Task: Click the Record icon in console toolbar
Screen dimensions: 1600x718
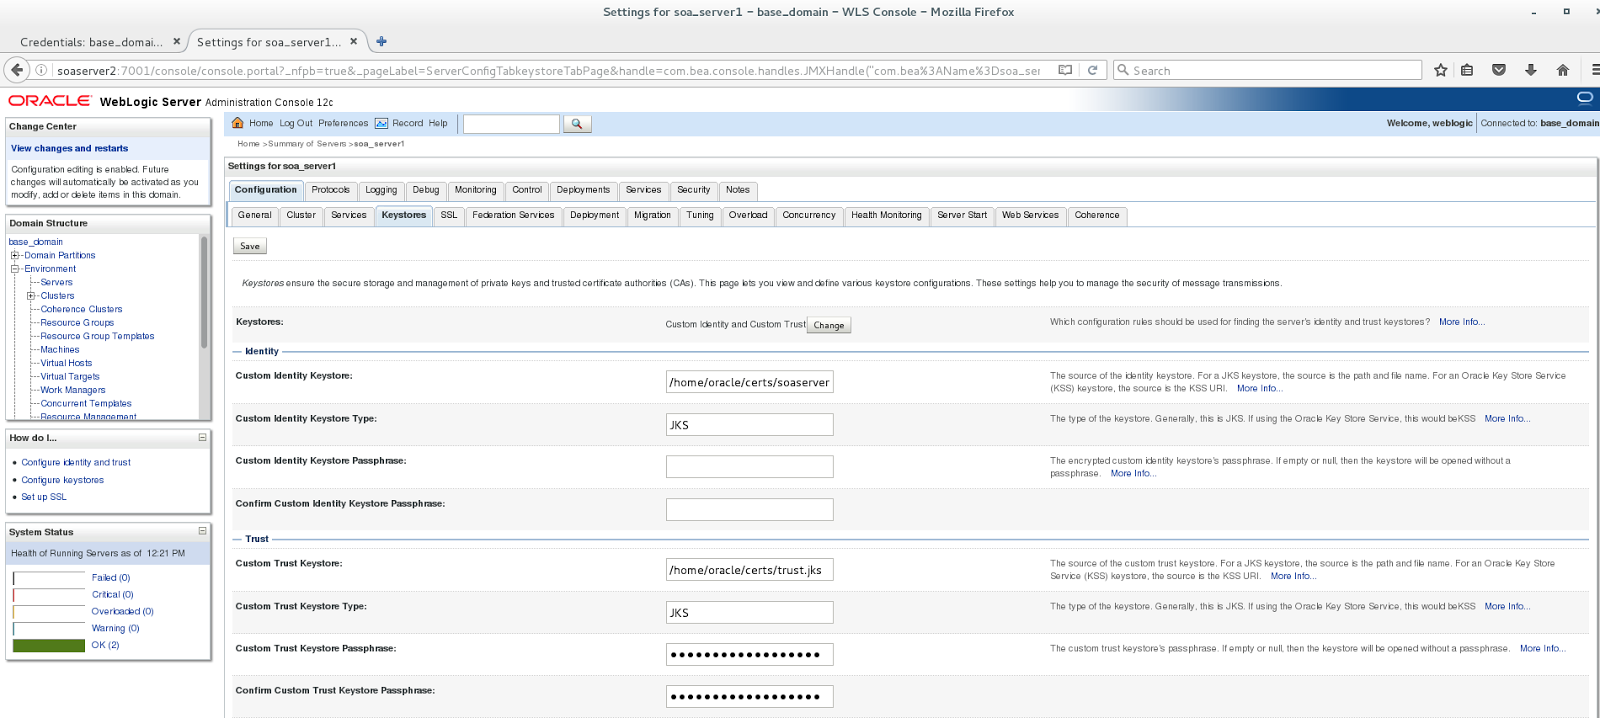Action: pos(381,123)
